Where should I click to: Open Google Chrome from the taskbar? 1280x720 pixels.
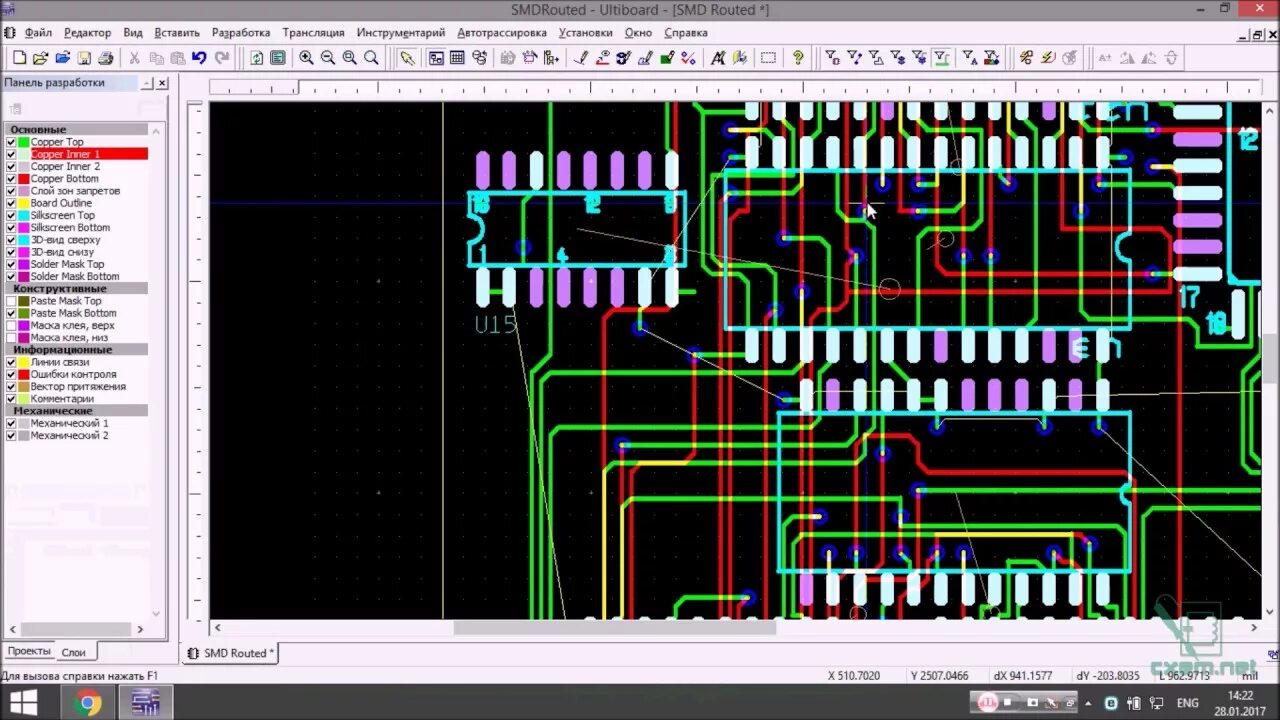coord(87,703)
